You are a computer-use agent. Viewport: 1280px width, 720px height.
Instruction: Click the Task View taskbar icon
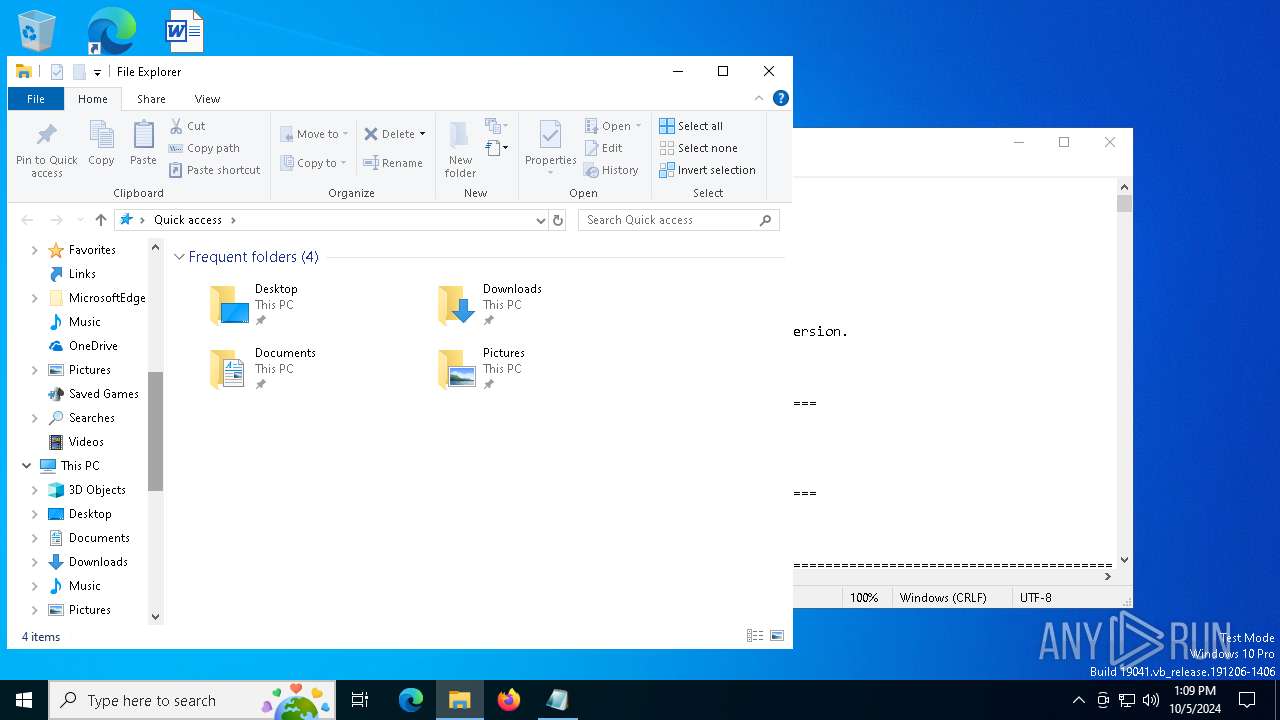click(x=360, y=700)
